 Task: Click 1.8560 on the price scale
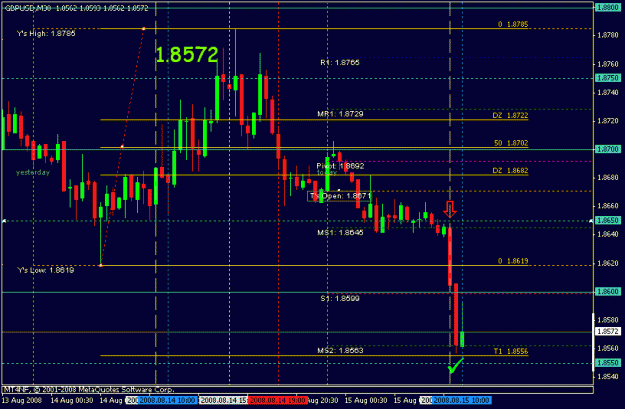608,348
